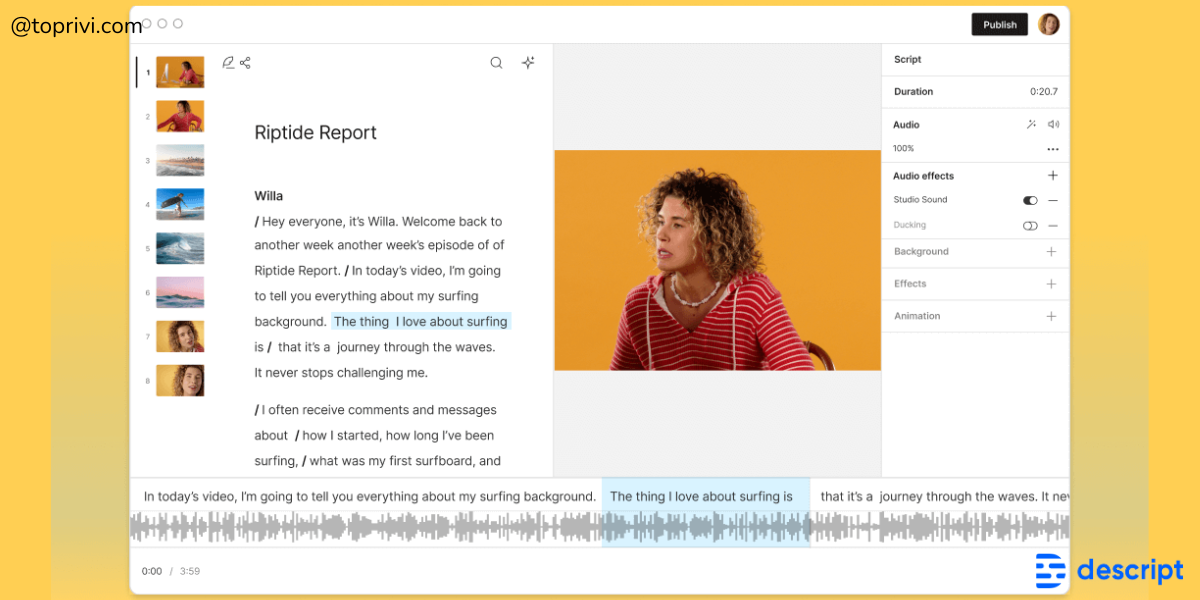
Task: Expand Effects with its plus button
Action: click(x=1051, y=284)
